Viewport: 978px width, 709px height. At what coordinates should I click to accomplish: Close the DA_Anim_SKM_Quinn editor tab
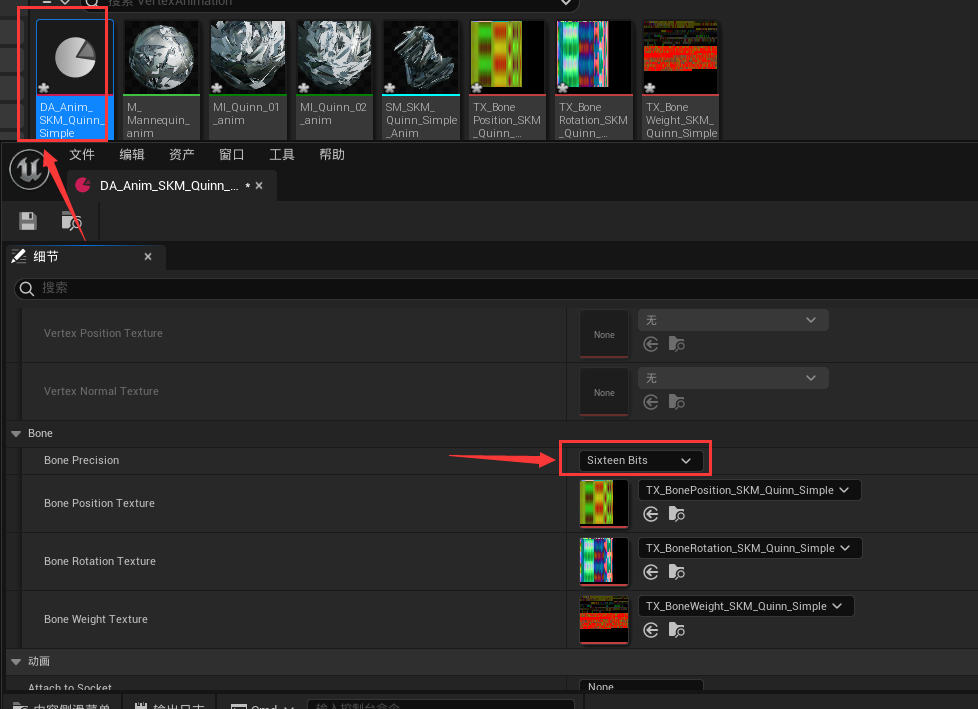(x=259, y=186)
